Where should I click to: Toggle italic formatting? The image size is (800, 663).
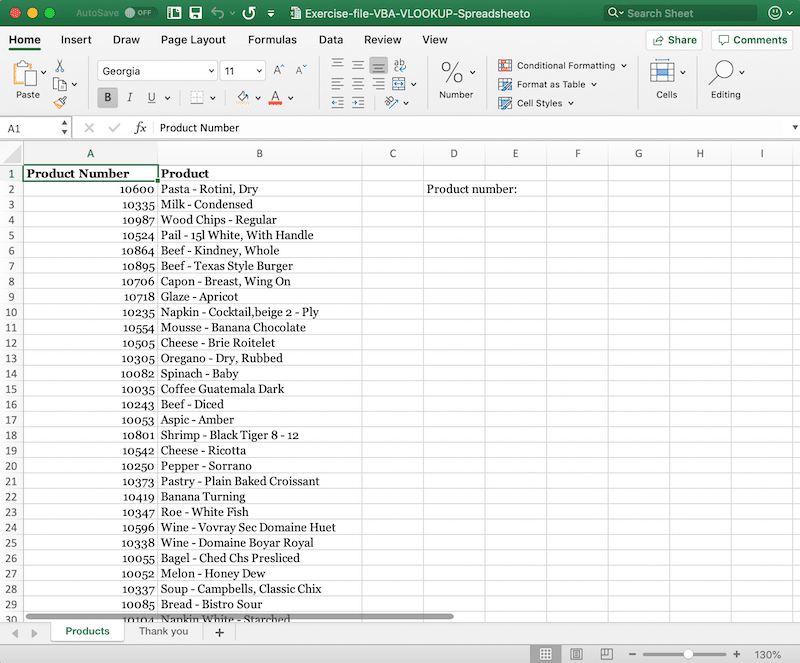pos(128,97)
